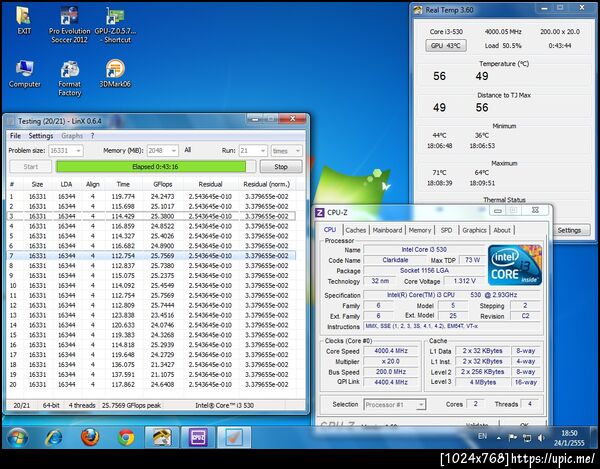Open the Computer desktop icon
The width and height of the screenshot is (600, 469).
[24, 73]
